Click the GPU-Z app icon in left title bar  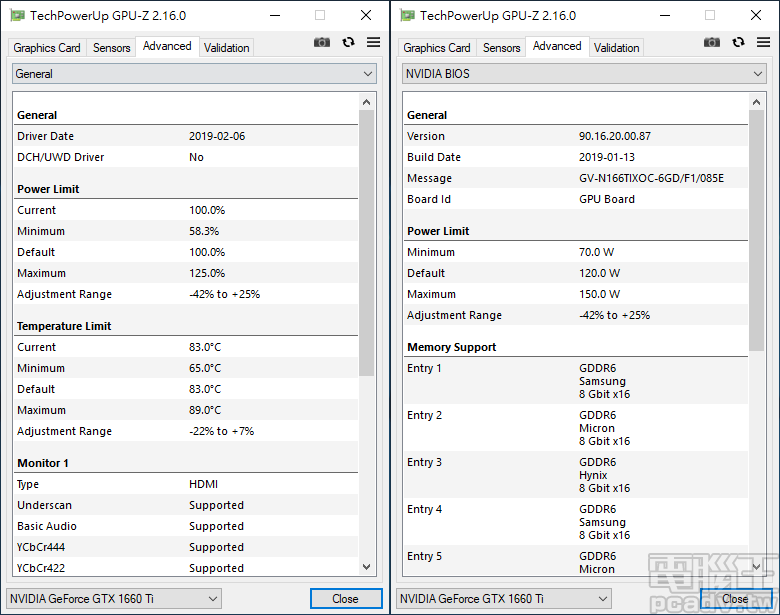17,15
